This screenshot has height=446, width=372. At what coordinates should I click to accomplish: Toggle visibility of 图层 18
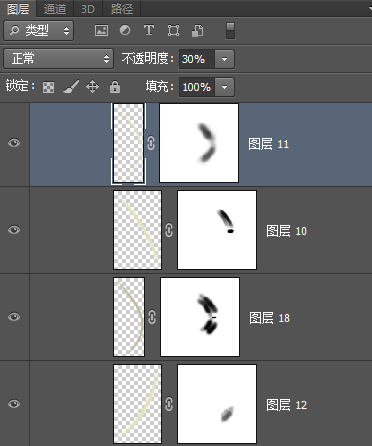click(x=14, y=317)
